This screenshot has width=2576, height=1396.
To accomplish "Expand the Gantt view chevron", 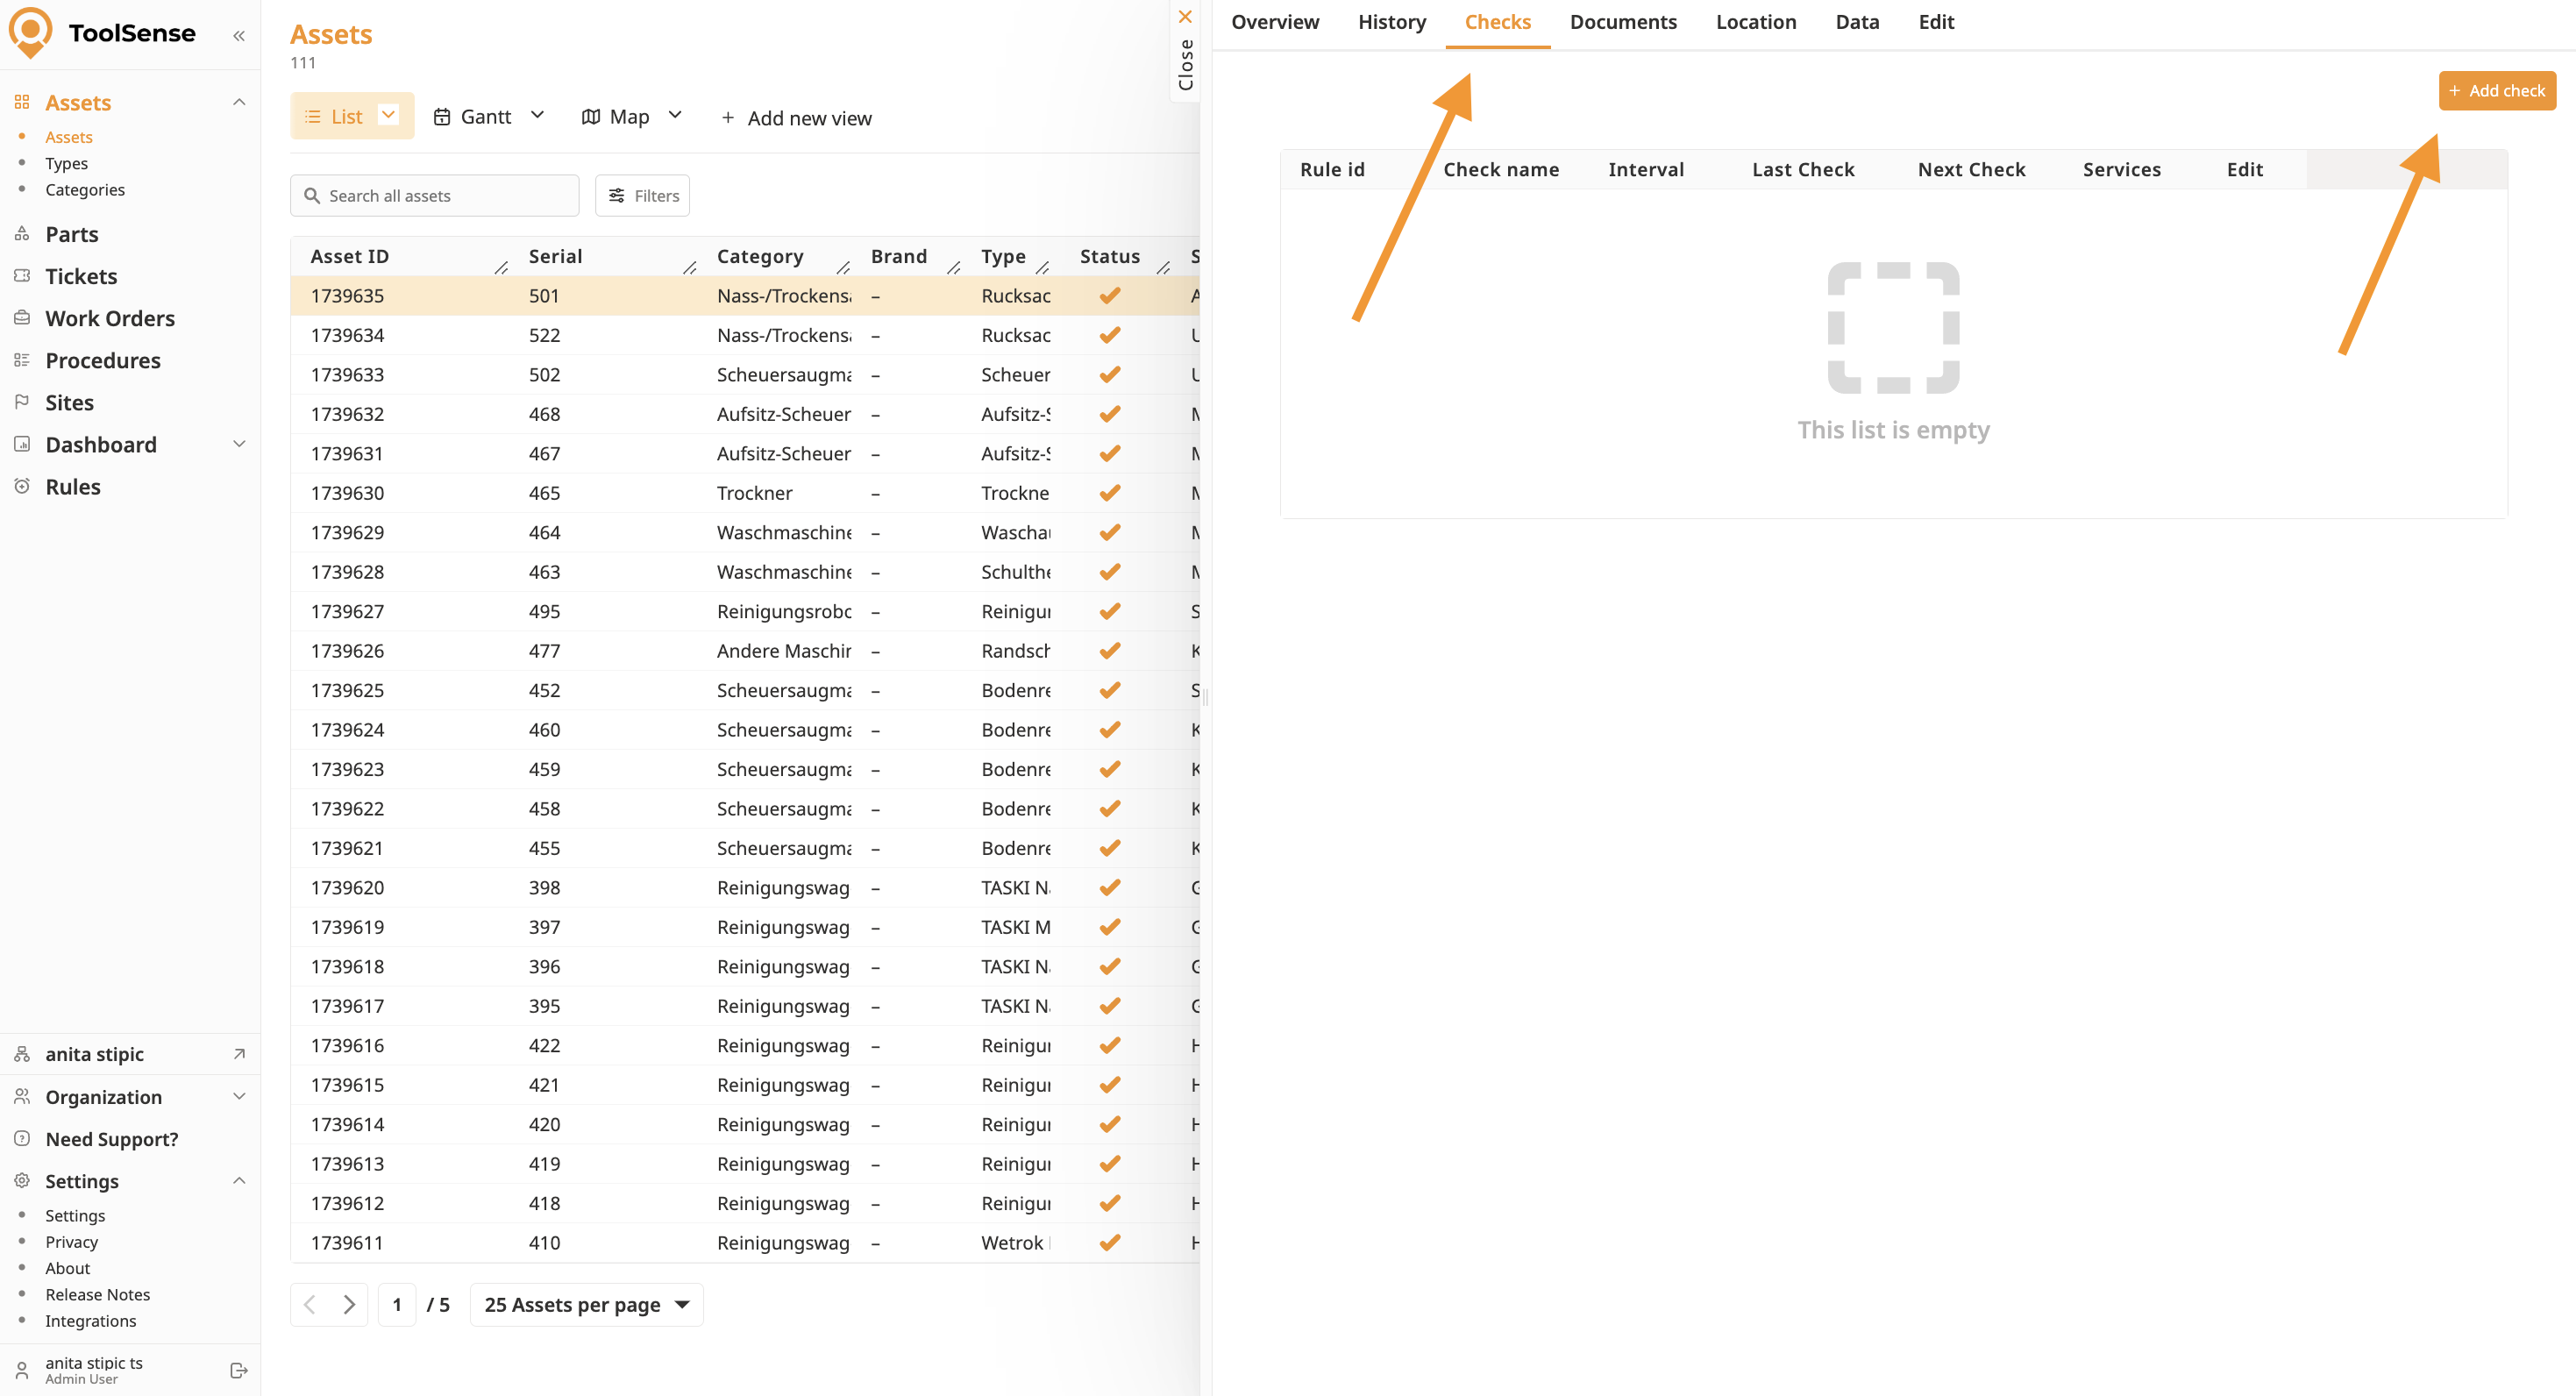I will pos(537,115).
